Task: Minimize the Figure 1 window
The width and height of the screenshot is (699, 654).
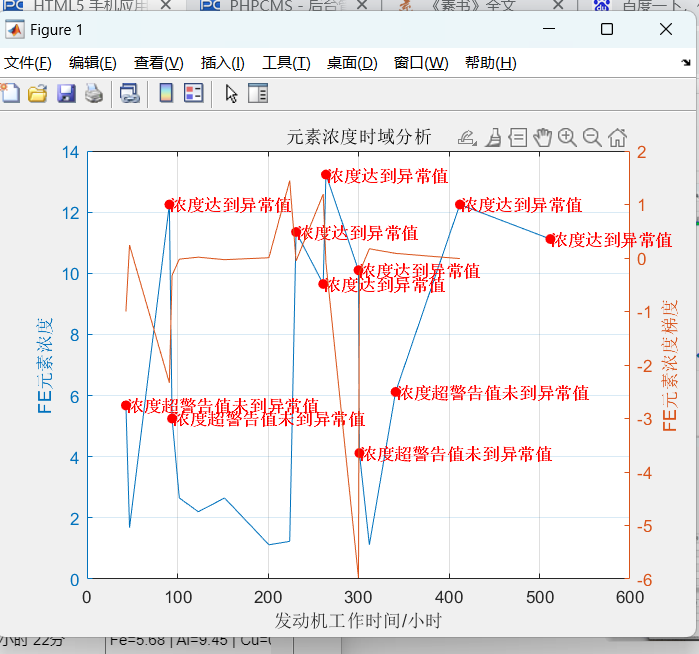Action: 549,29
